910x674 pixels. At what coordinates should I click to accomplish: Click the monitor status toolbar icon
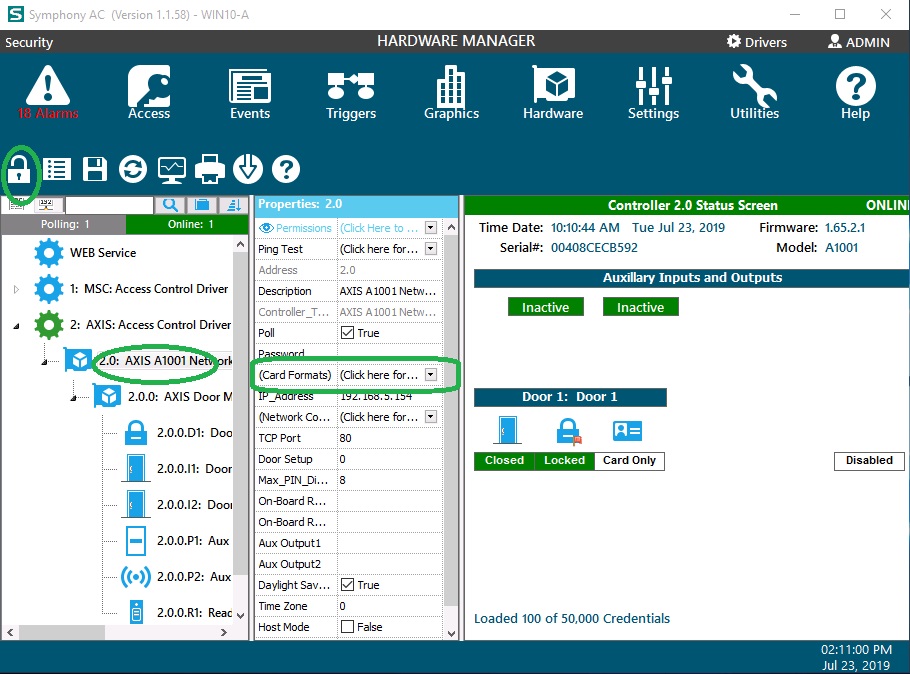coord(172,170)
